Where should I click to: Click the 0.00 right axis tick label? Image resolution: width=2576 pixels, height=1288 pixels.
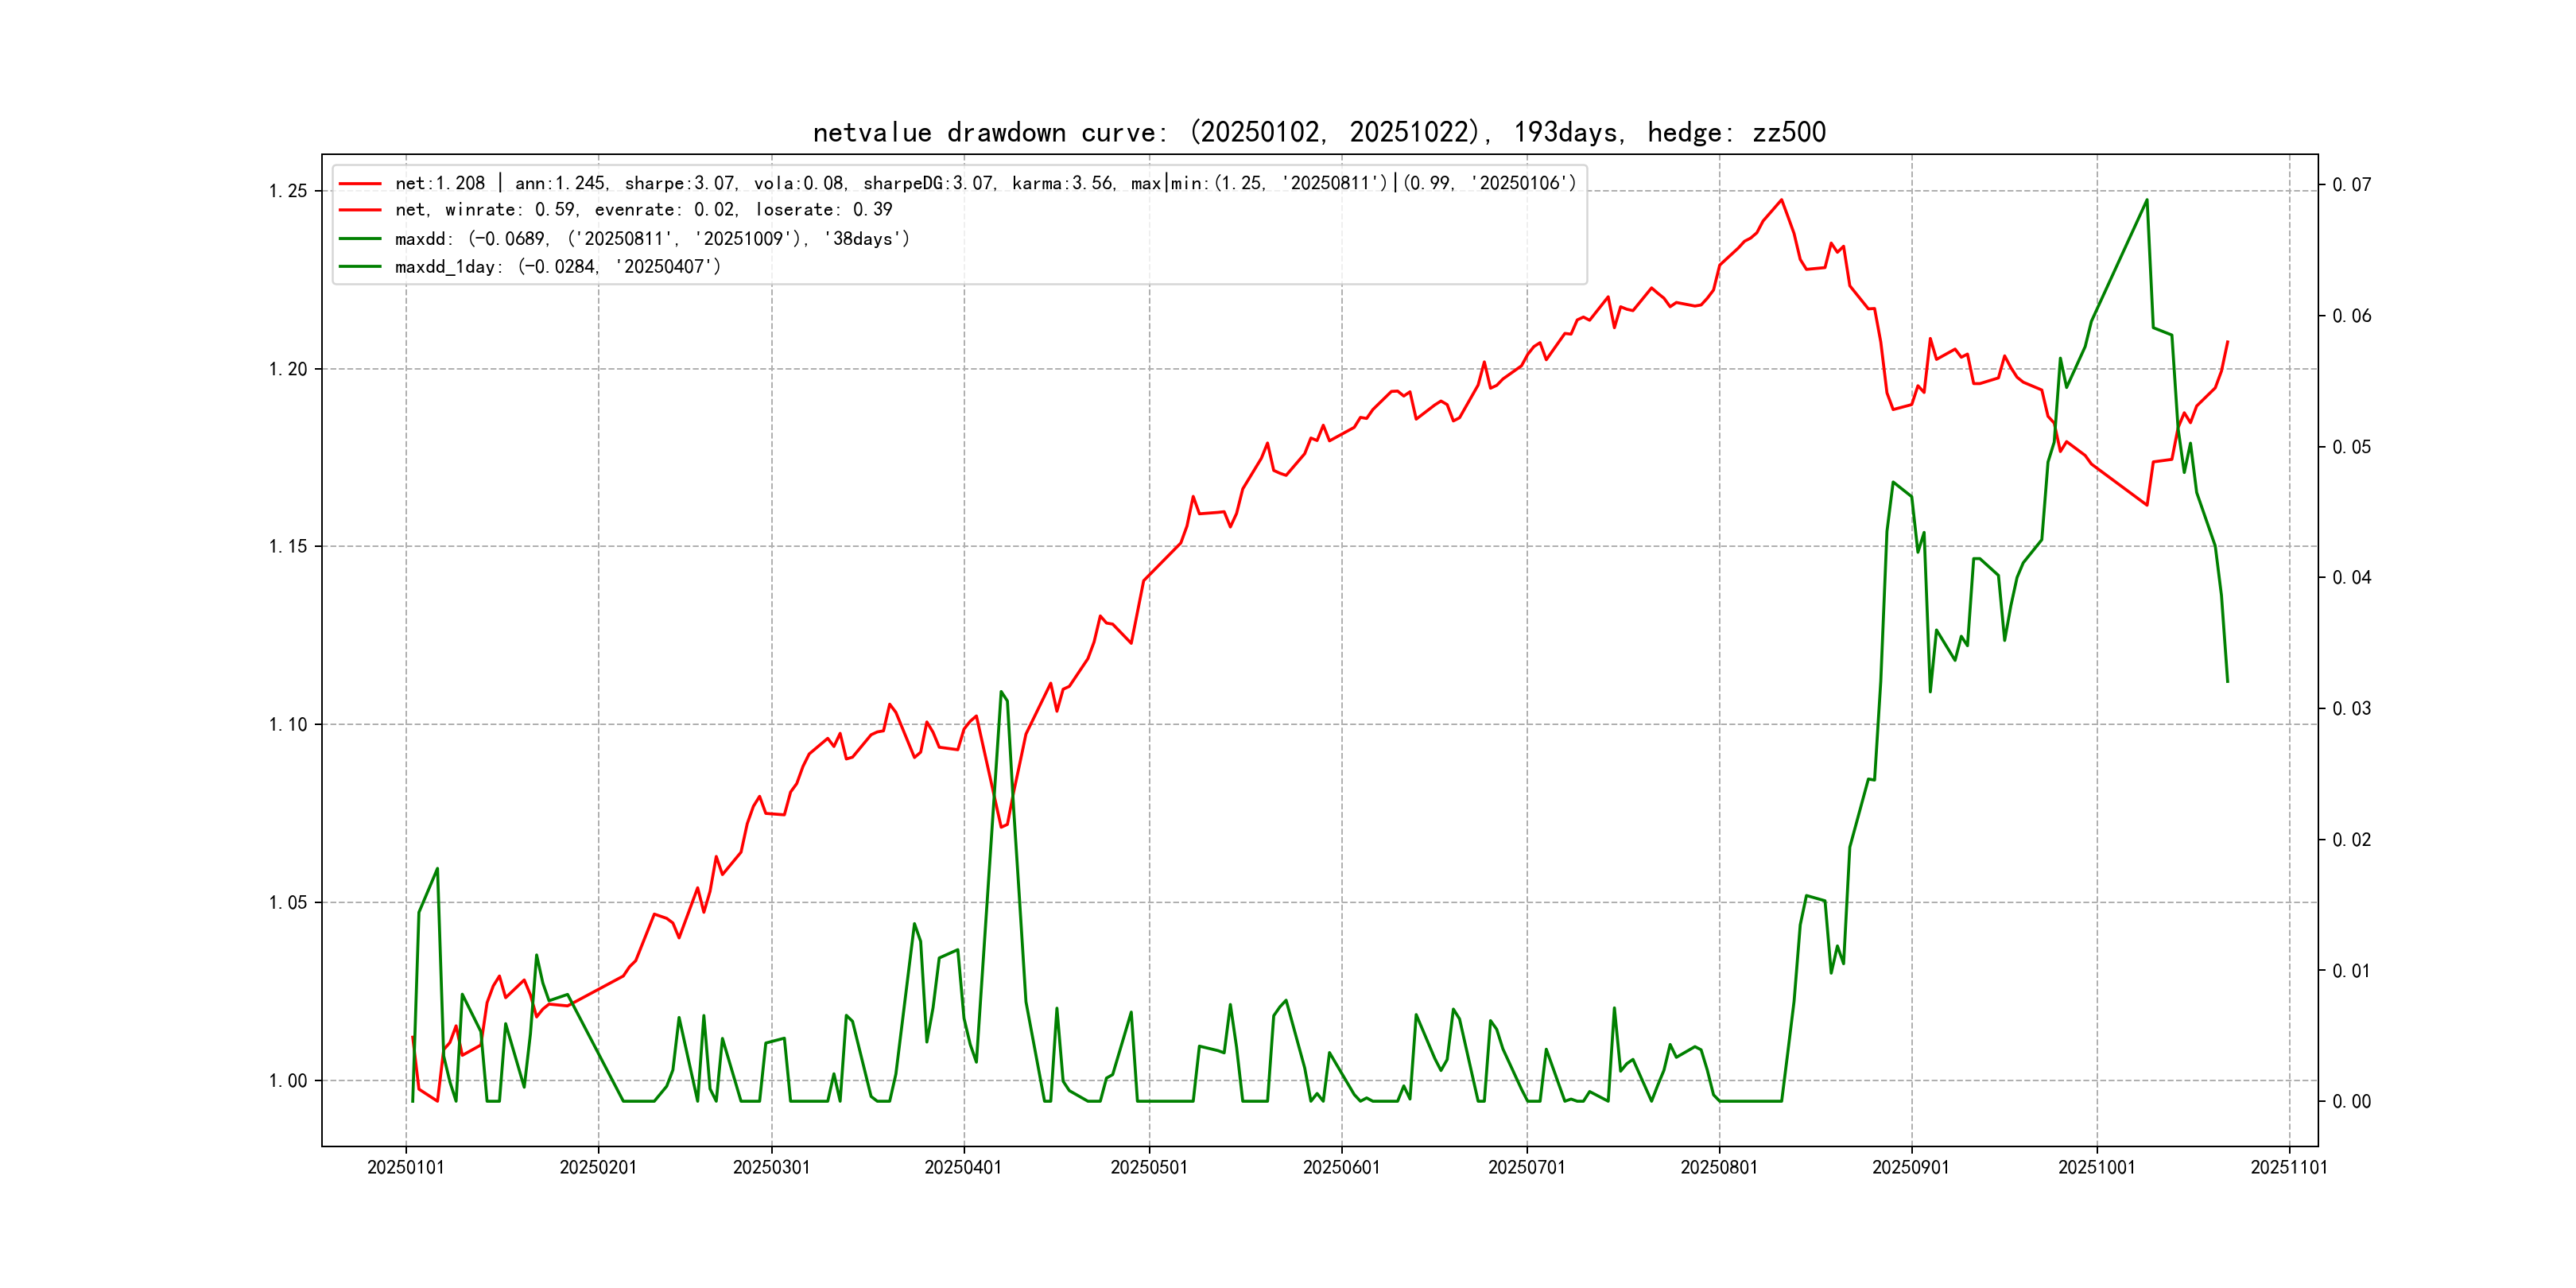tap(2351, 1101)
